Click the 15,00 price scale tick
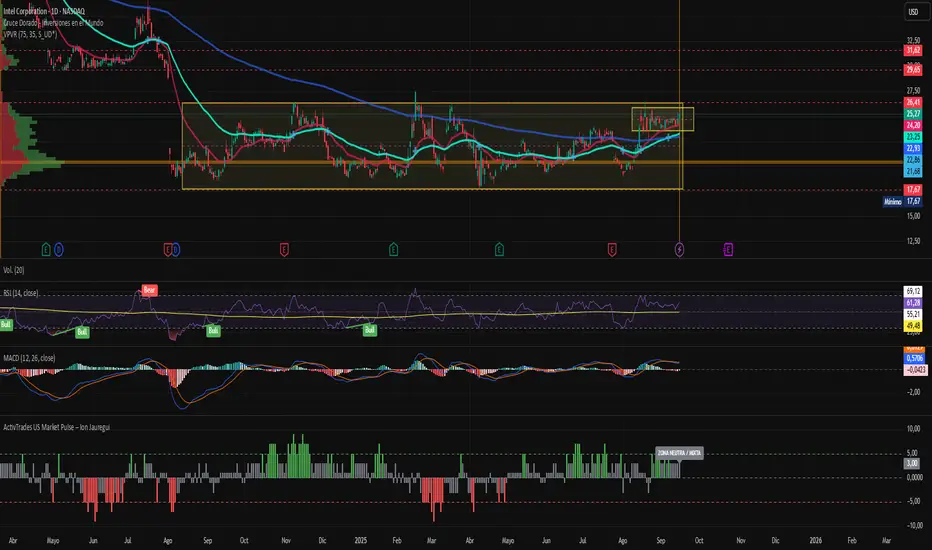The height and width of the screenshot is (550, 932). point(913,216)
